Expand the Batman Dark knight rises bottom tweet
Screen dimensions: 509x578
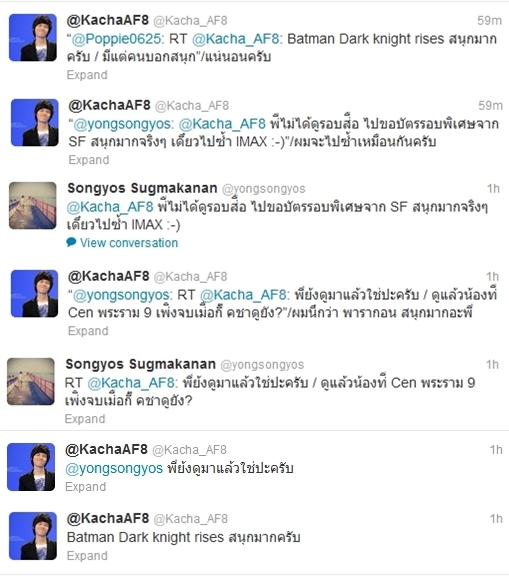(x=87, y=556)
